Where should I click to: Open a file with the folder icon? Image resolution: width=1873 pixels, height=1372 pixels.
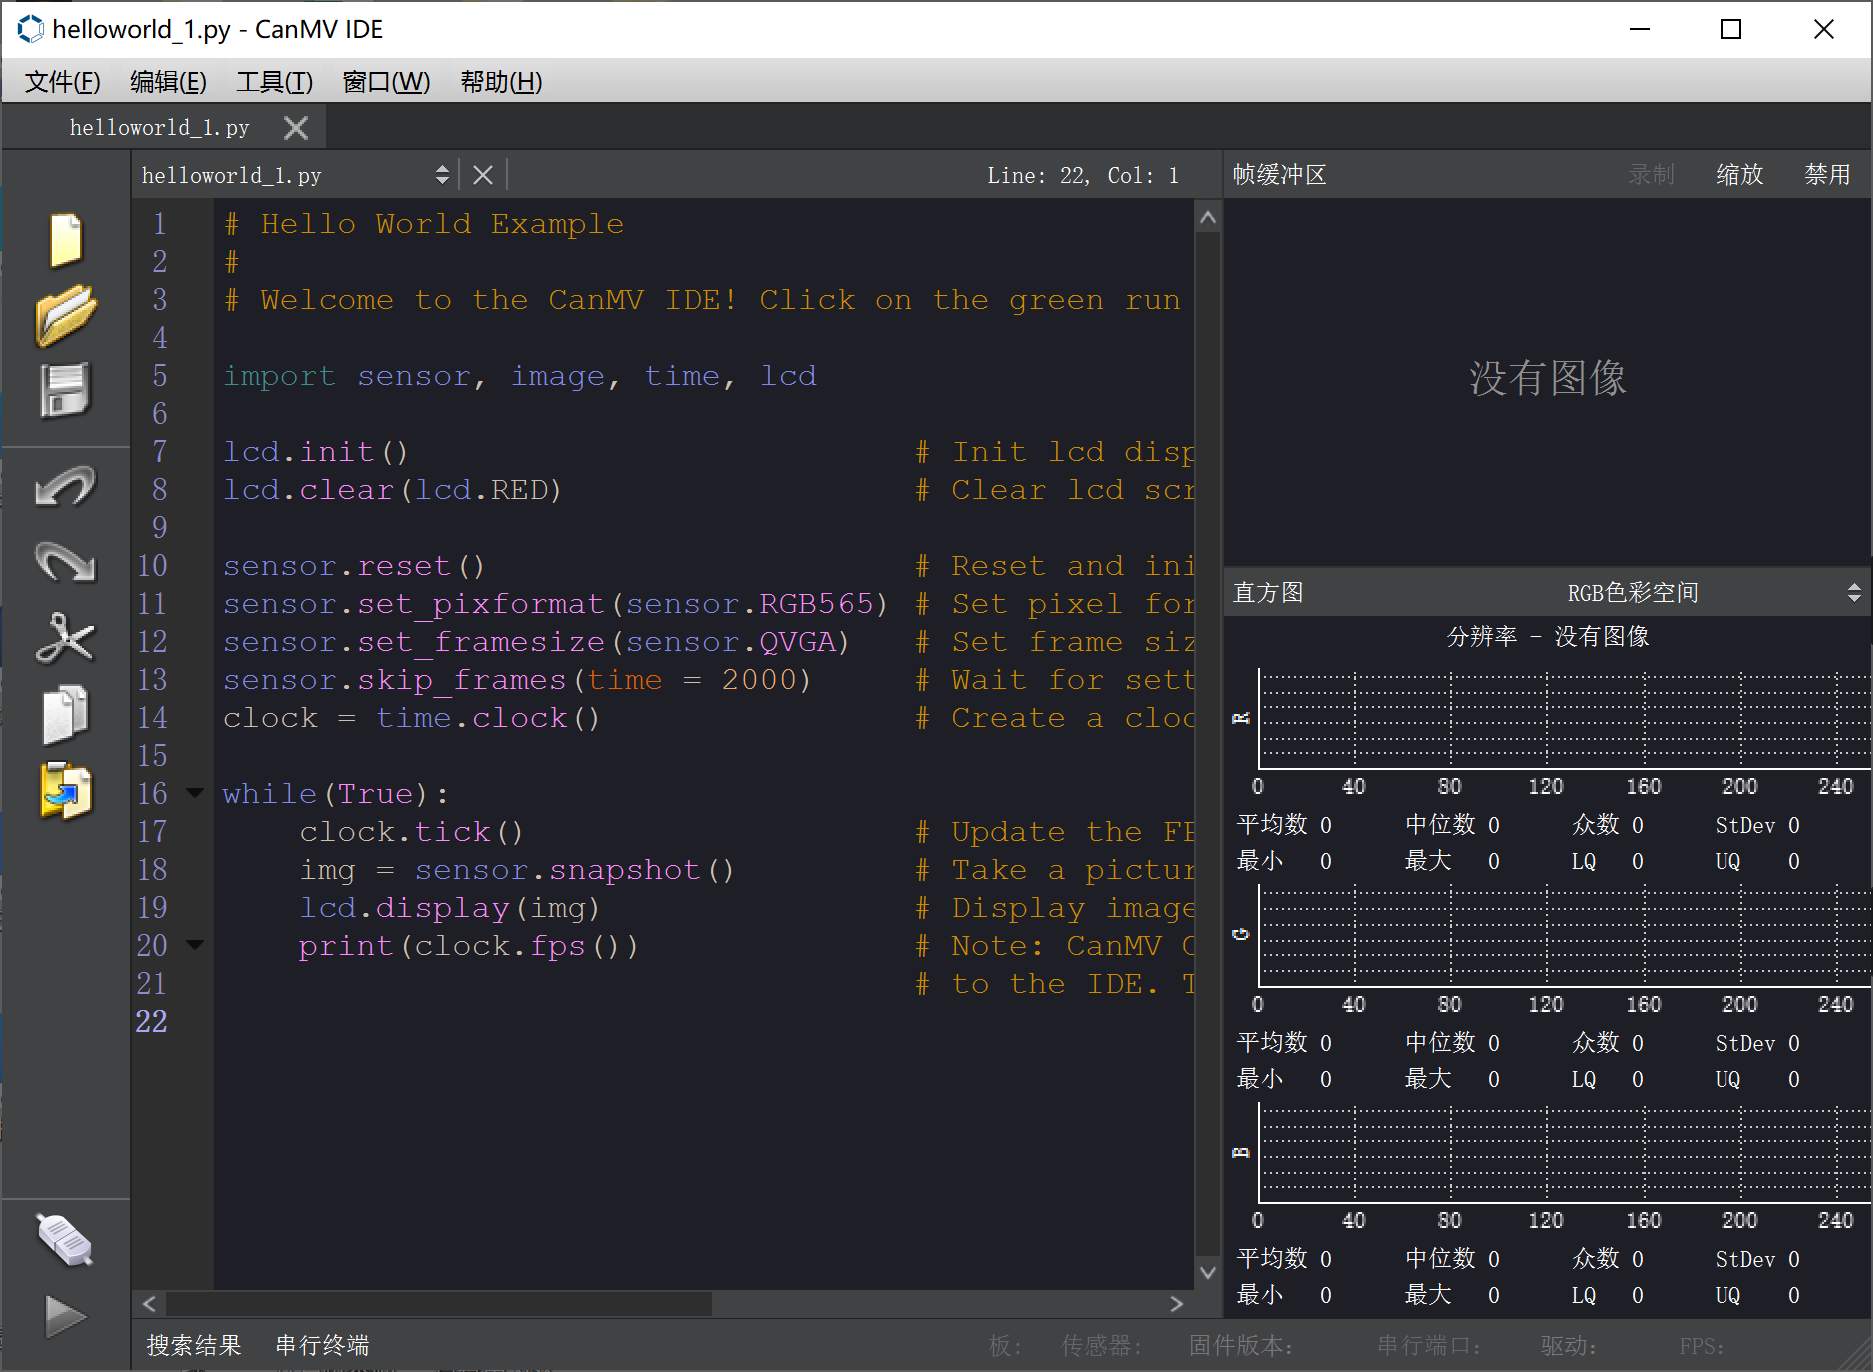click(65, 315)
